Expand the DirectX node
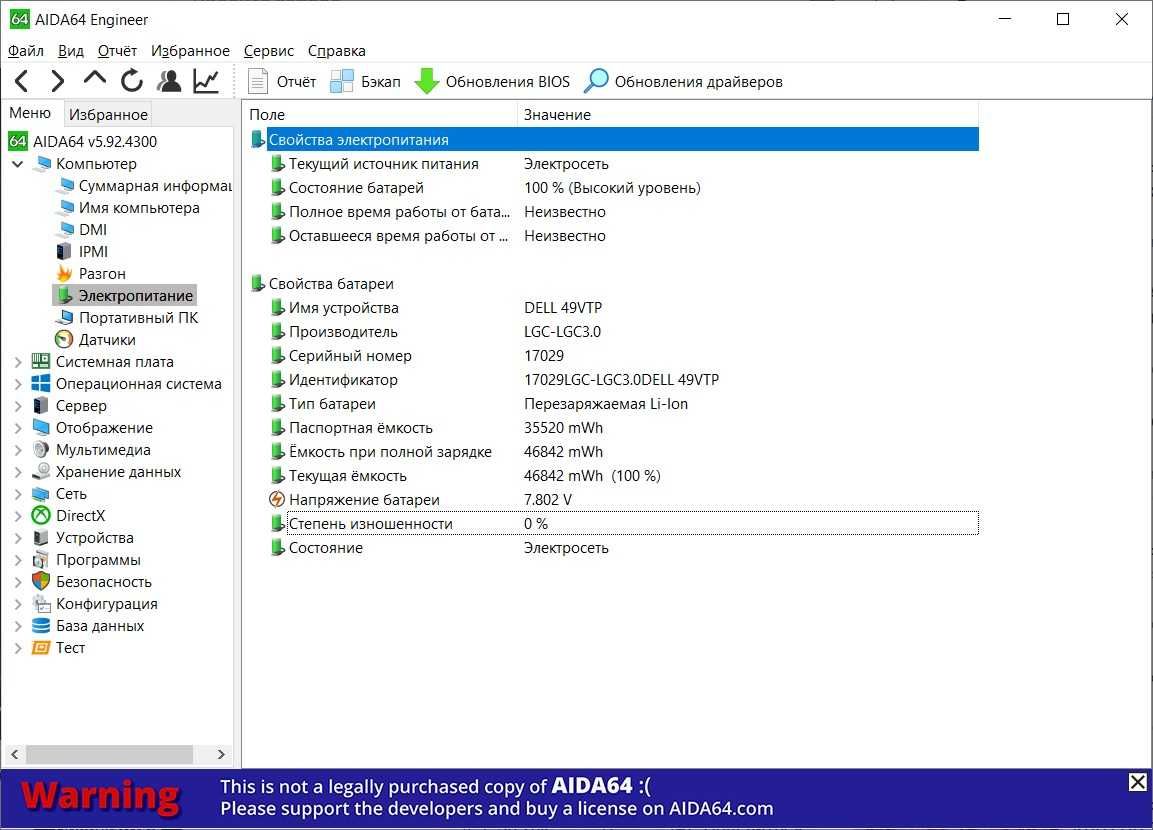 (x=18, y=516)
